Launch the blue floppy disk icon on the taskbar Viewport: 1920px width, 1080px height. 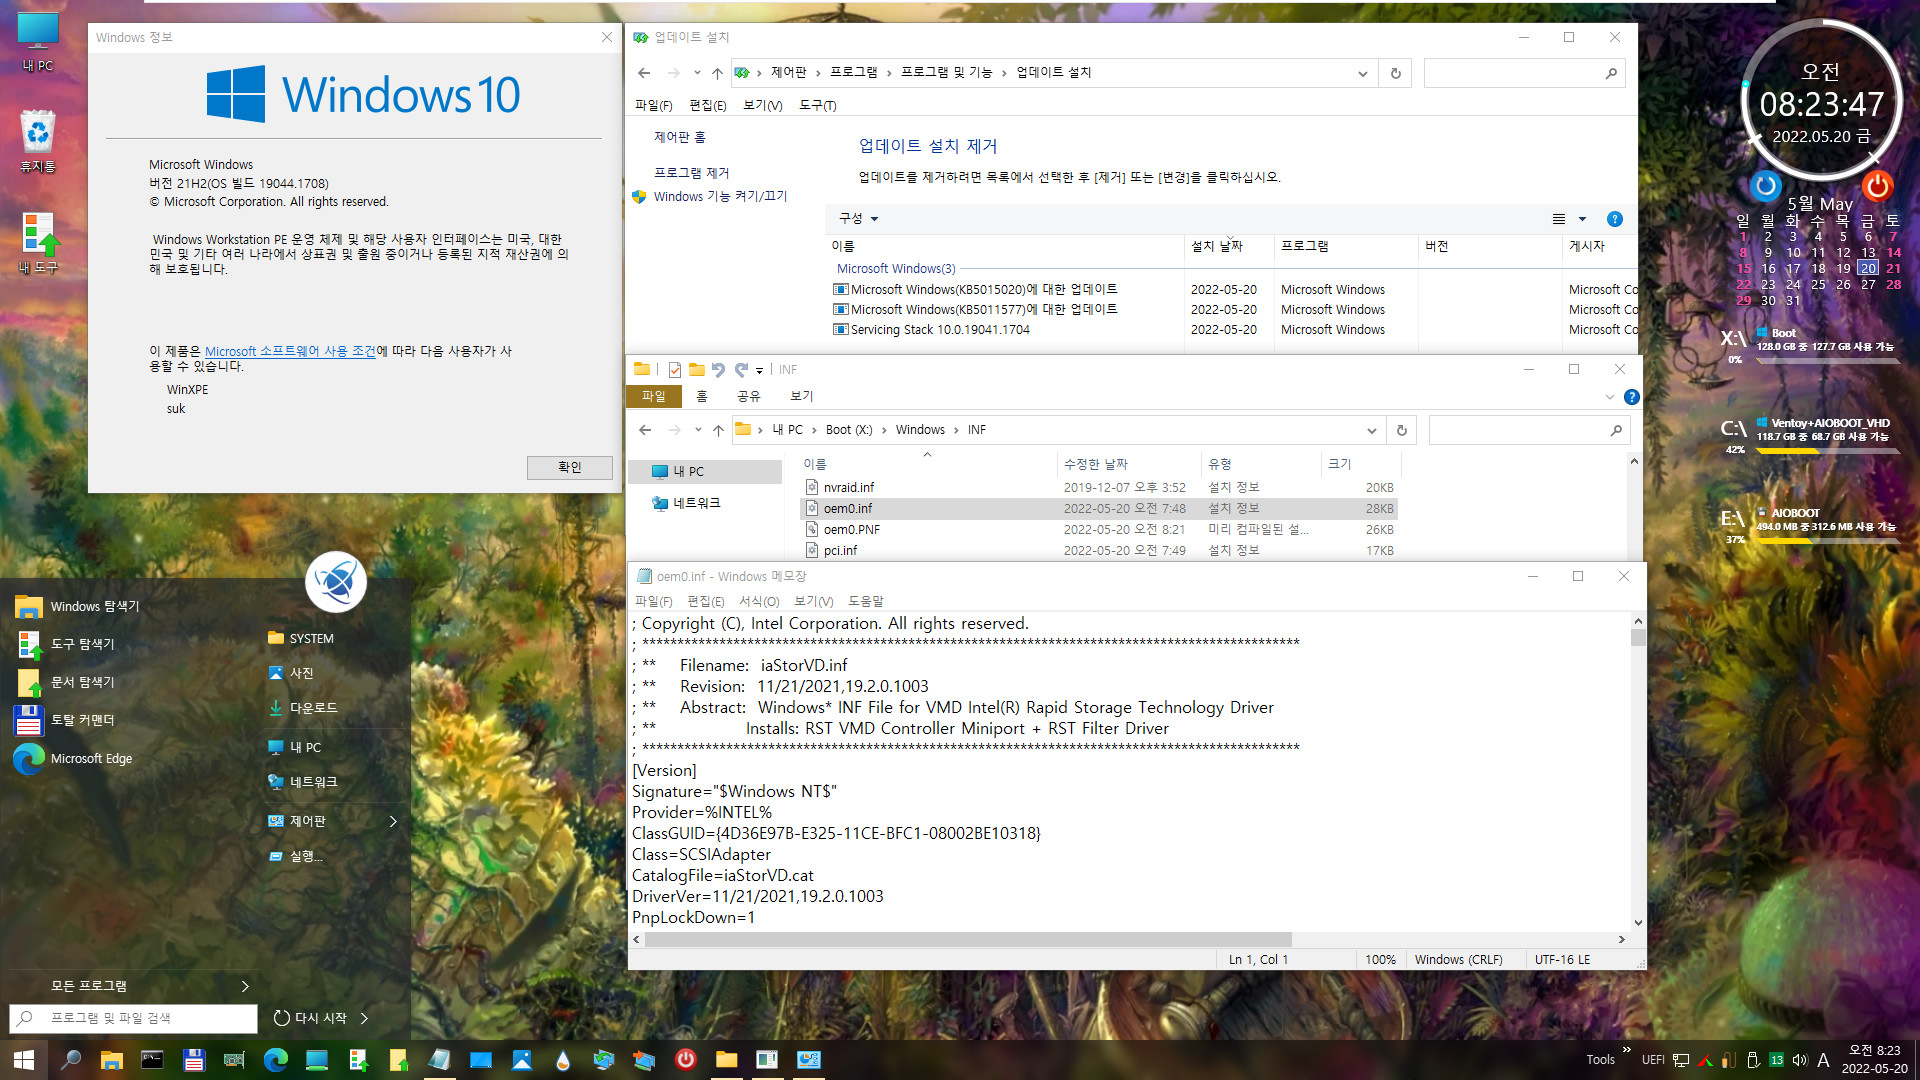[x=194, y=1060]
